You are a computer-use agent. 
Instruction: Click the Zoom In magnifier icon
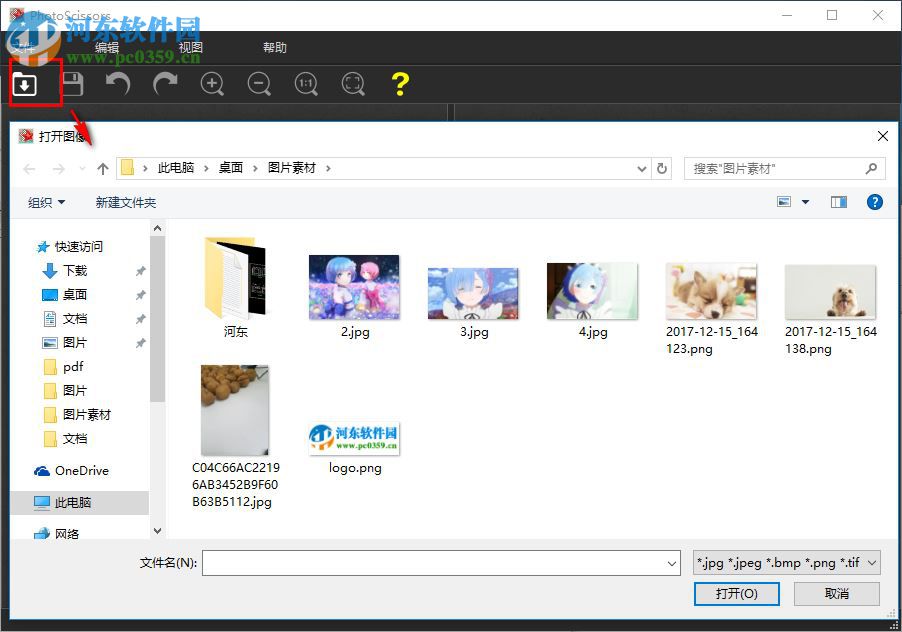(212, 84)
